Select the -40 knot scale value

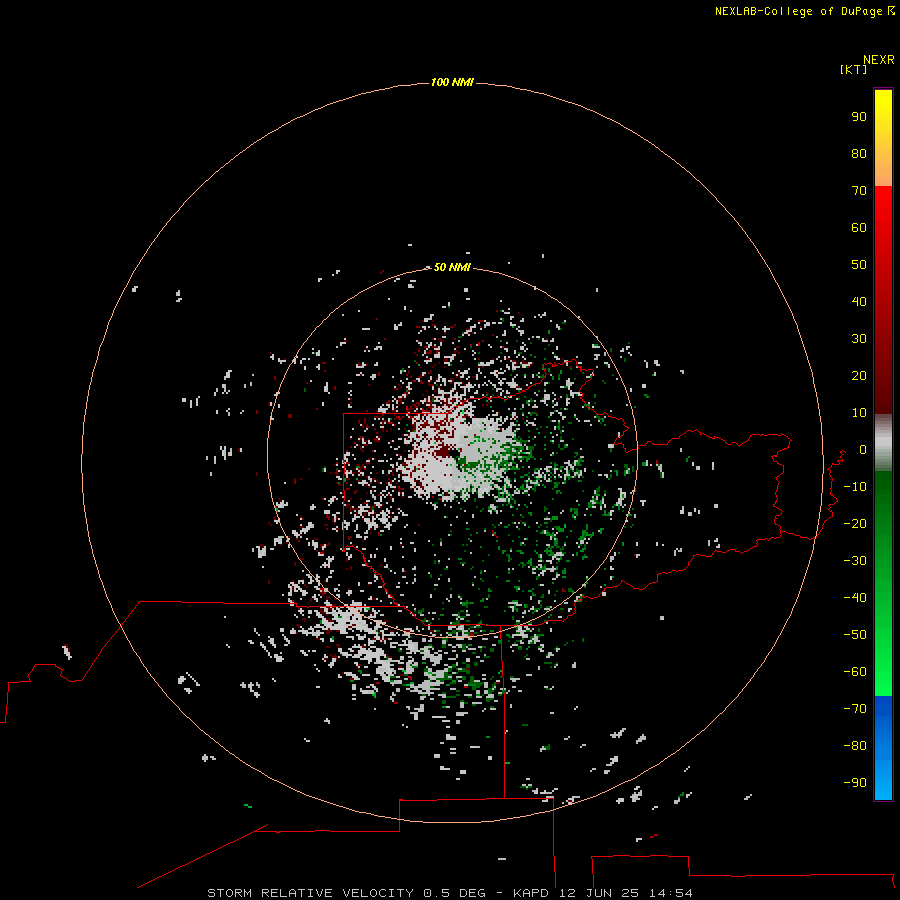855,598
